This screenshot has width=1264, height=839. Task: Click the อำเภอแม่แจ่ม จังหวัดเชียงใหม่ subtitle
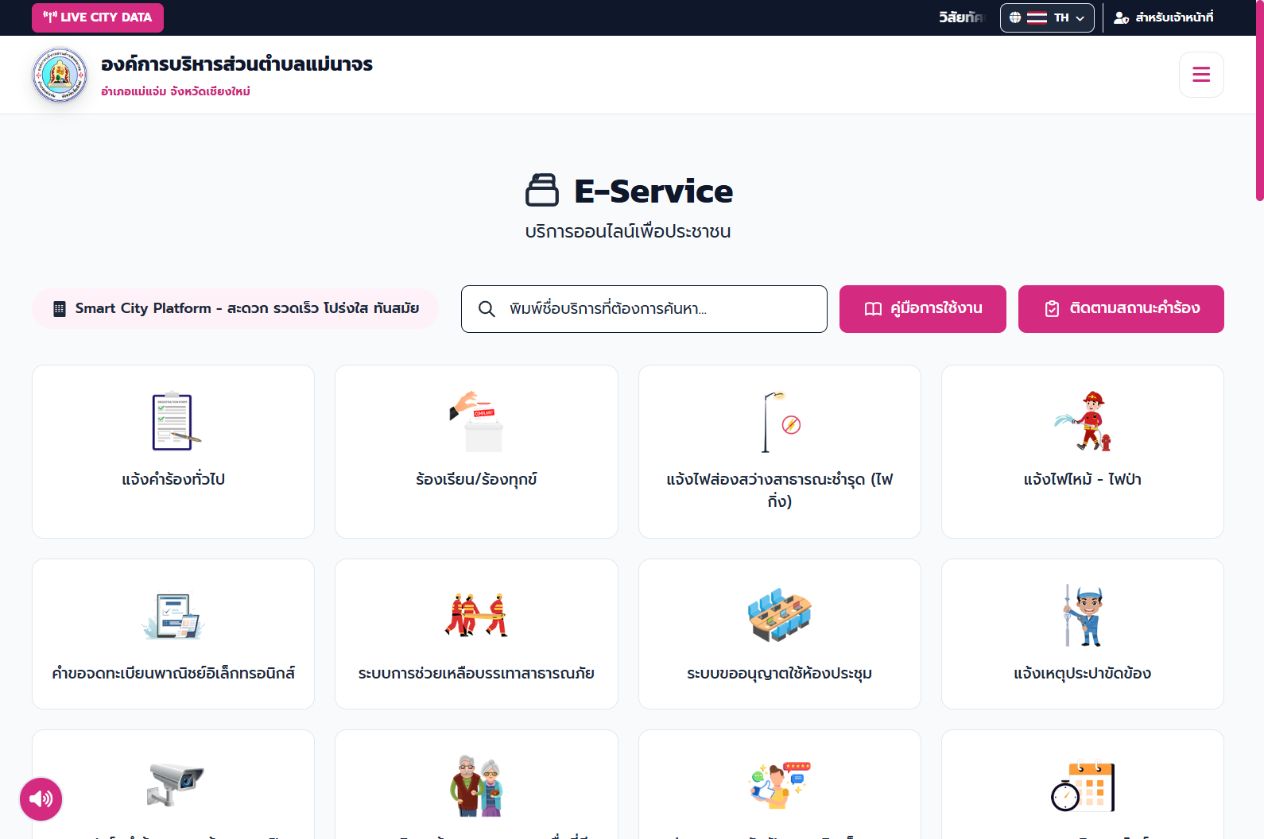tap(175, 91)
